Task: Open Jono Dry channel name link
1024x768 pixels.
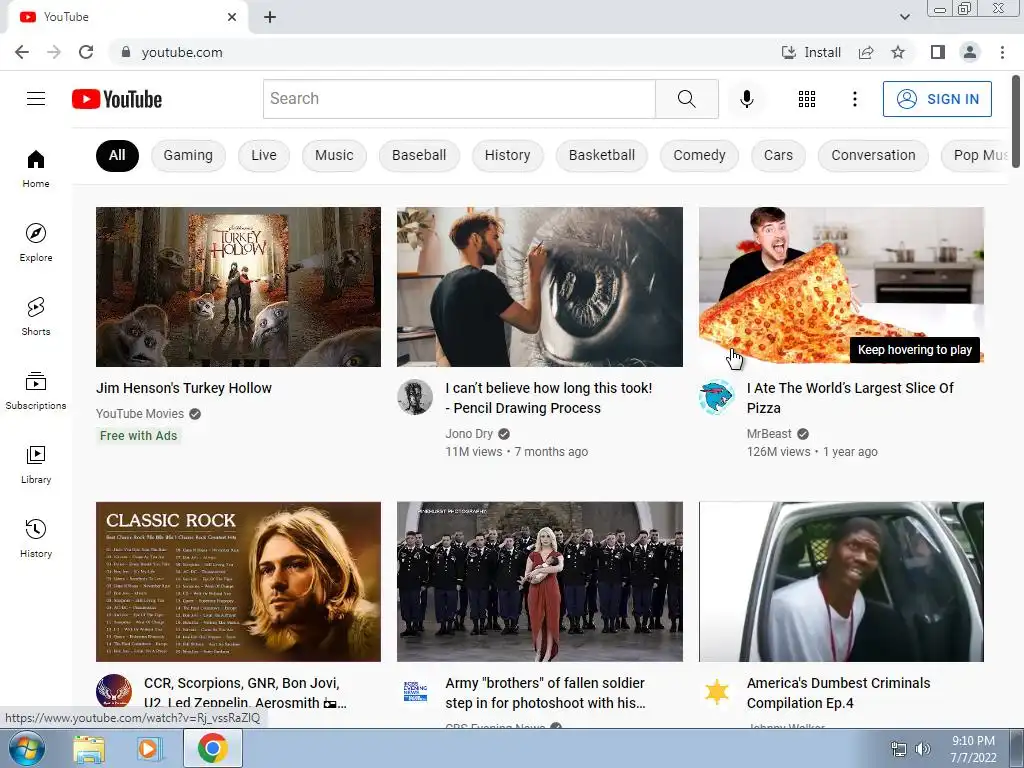Action: click(469, 434)
